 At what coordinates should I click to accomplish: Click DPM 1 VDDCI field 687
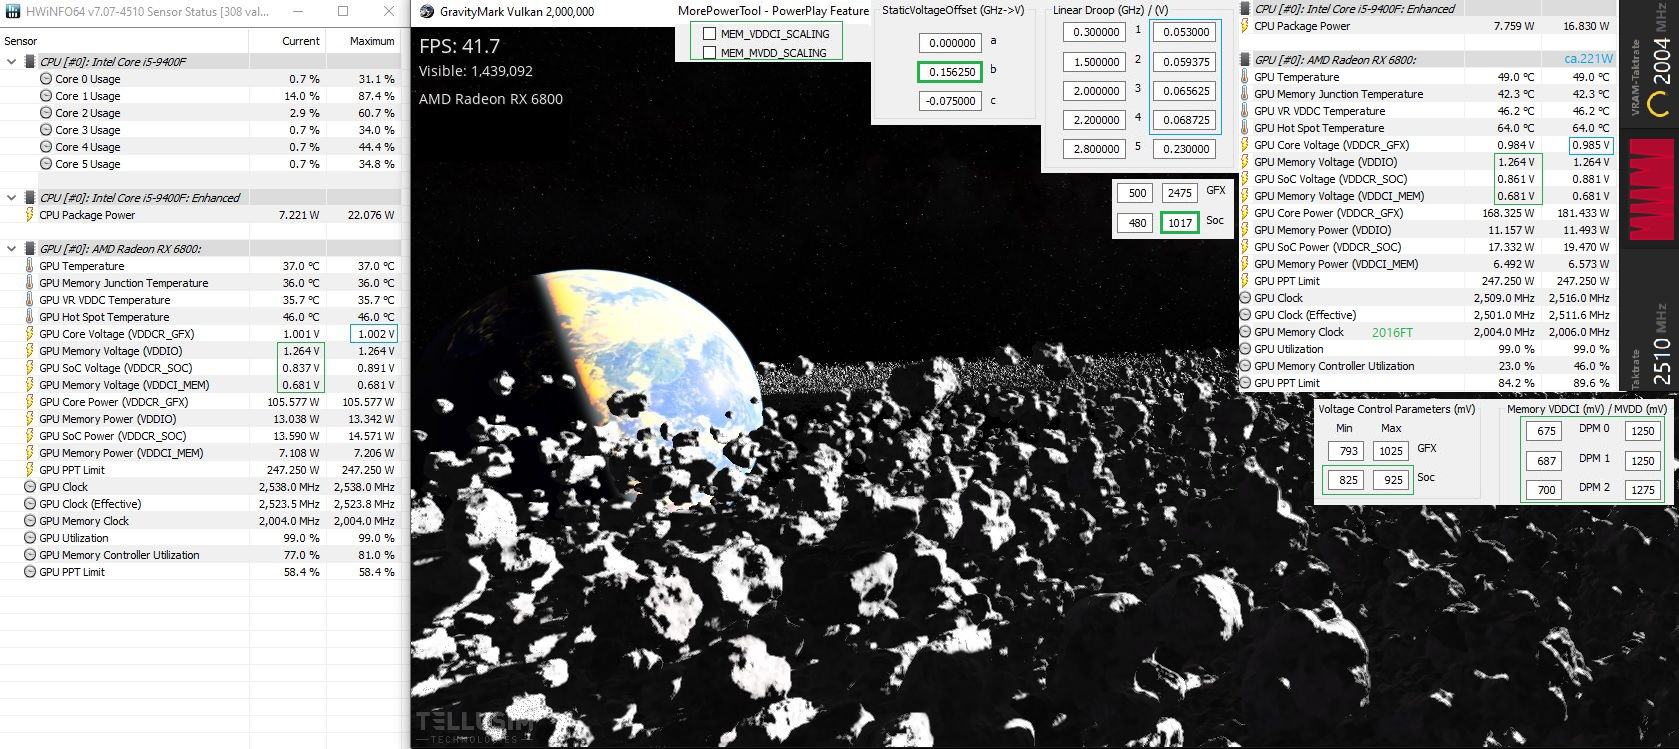point(1546,461)
